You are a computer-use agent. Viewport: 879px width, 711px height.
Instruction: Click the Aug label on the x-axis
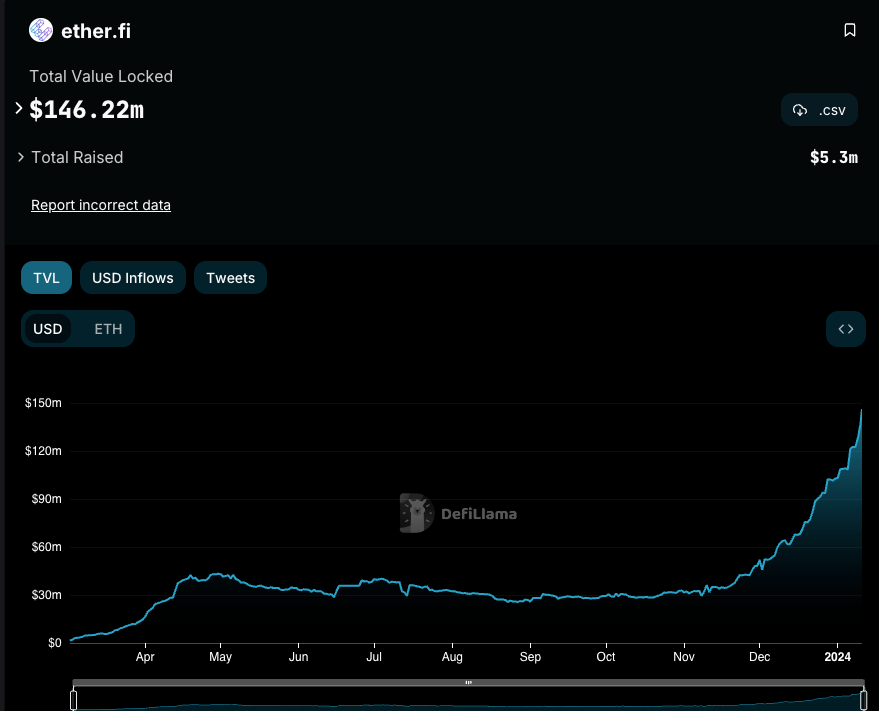pos(452,657)
